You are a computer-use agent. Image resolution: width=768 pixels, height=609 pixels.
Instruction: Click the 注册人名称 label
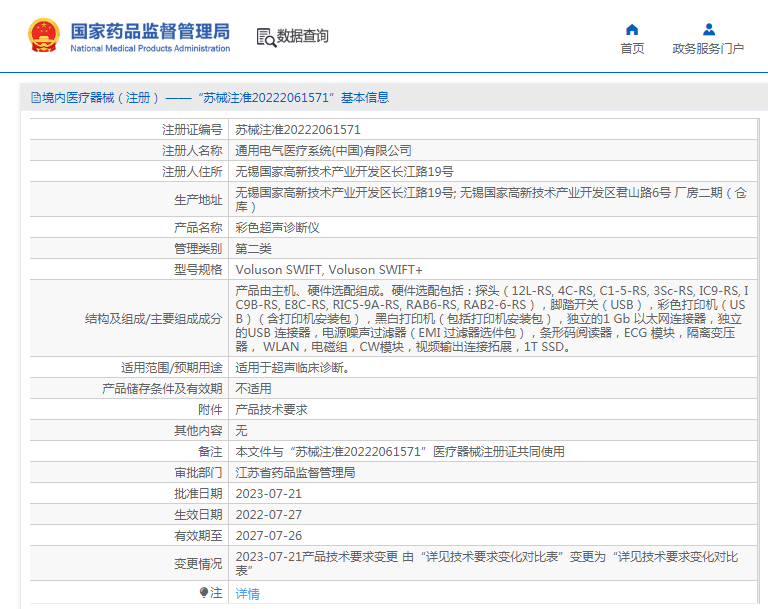192,151
